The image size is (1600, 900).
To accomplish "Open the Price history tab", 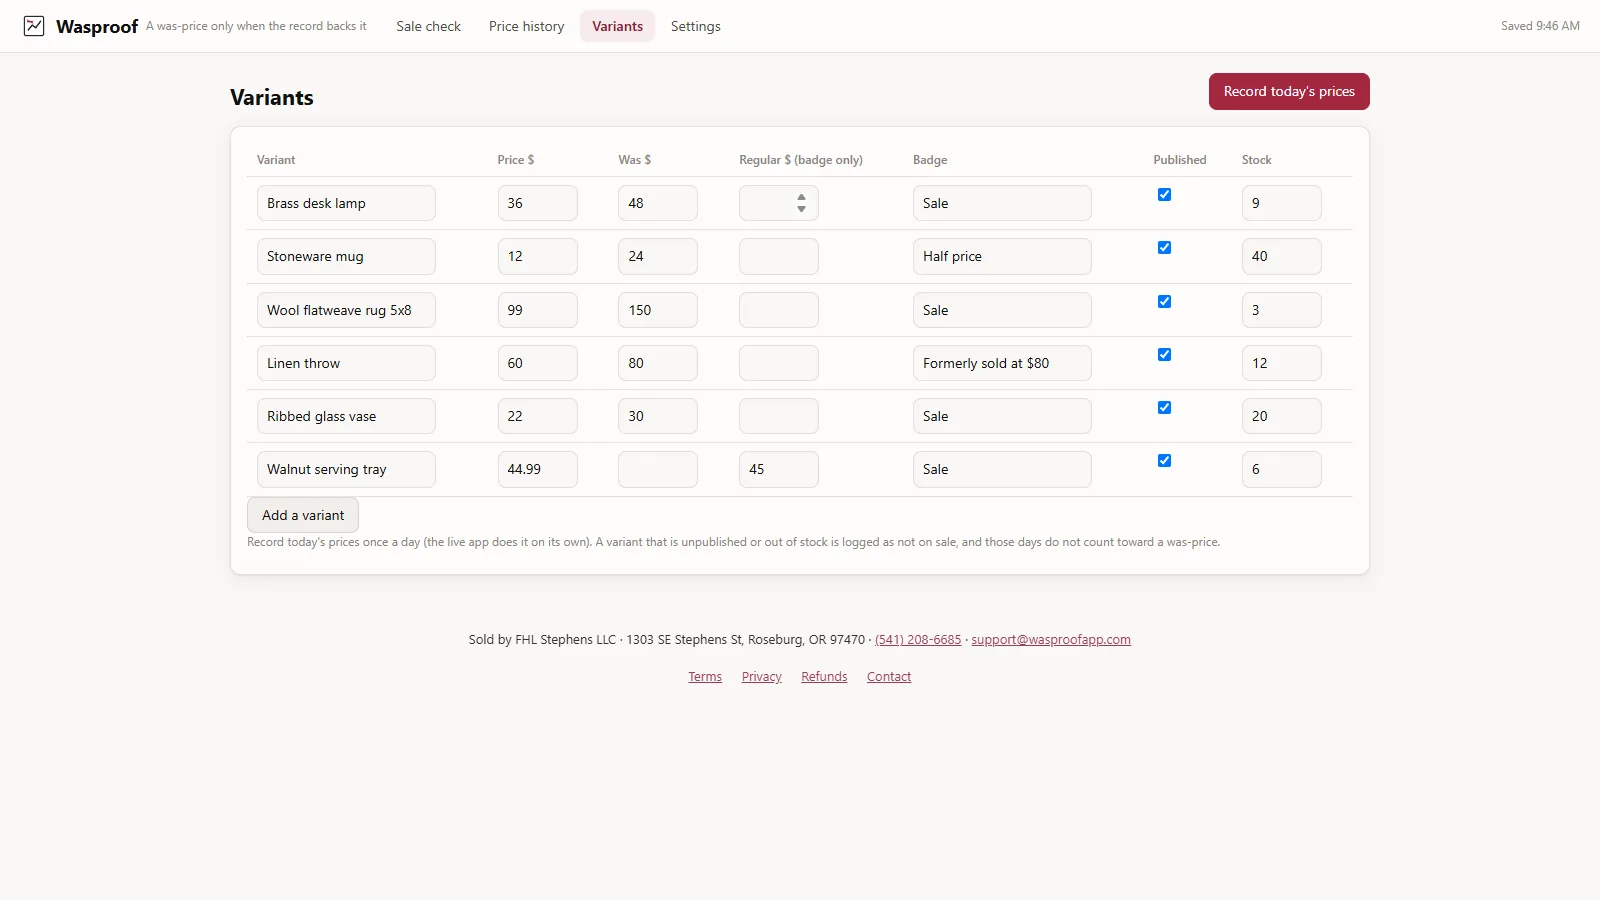I will [x=526, y=26].
